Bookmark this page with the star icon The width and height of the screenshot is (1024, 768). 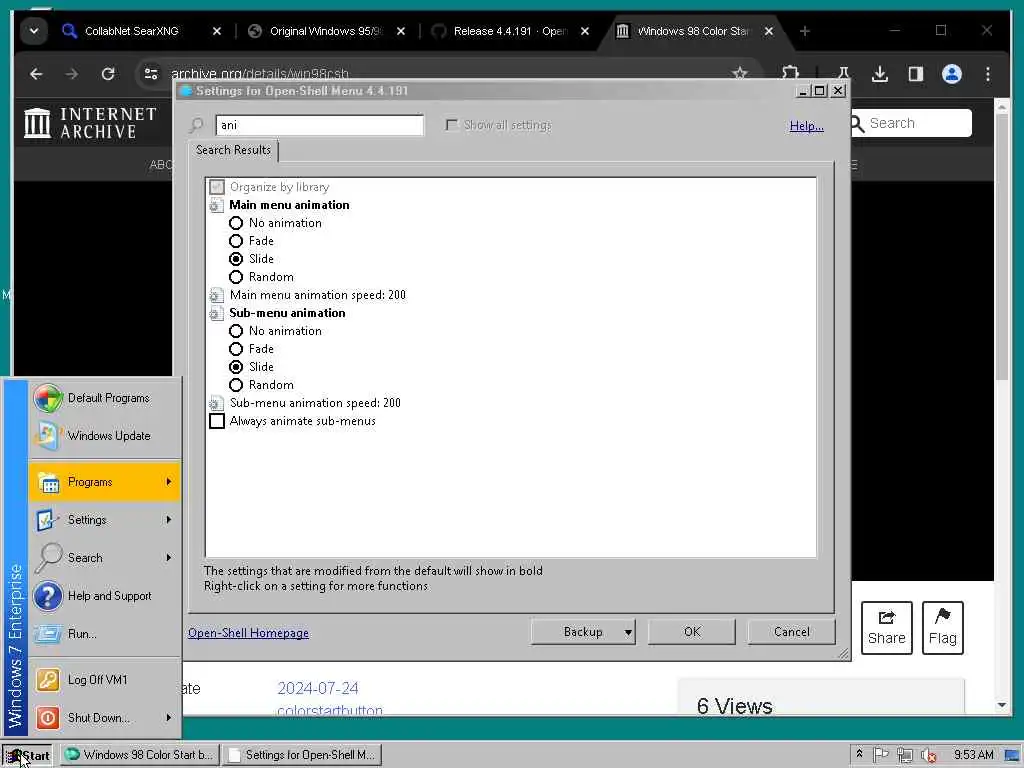pyautogui.click(x=739, y=73)
